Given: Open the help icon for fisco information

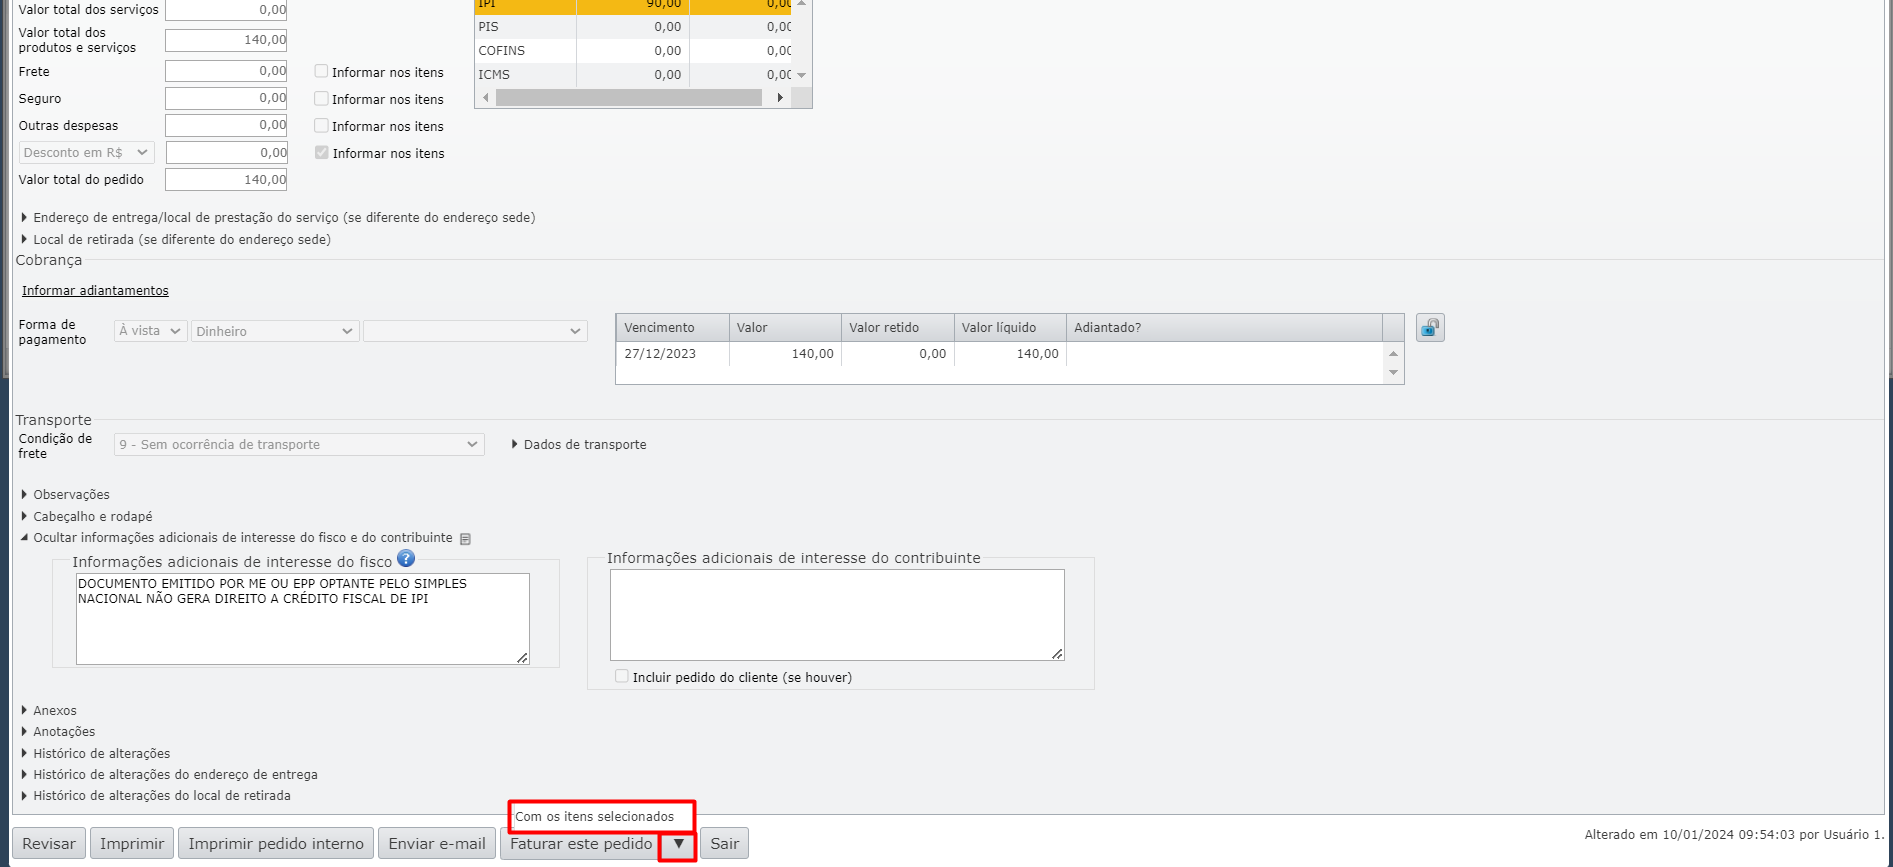Looking at the screenshot, I should 406,558.
